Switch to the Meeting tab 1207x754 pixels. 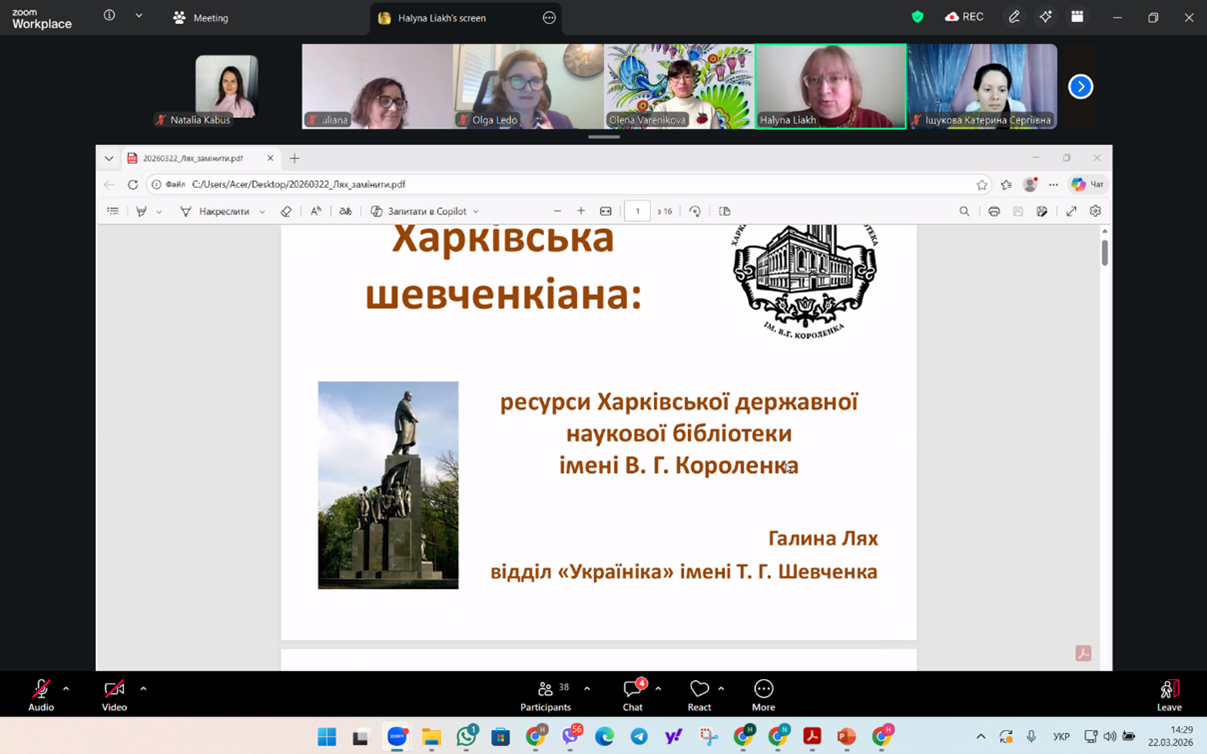pyautogui.click(x=201, y=18)
